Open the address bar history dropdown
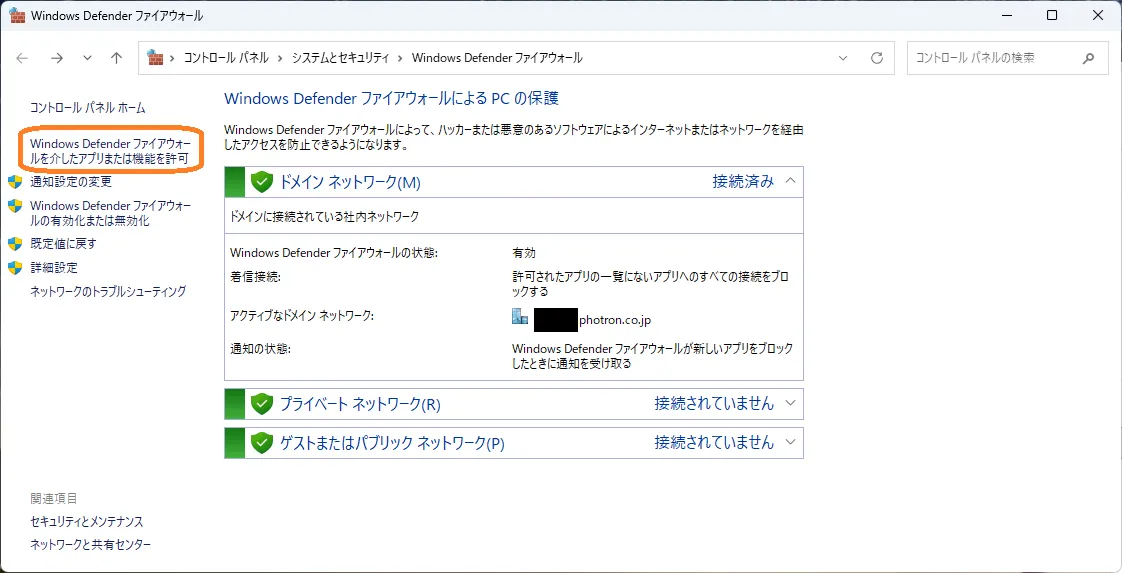 (x=843, y=59)
